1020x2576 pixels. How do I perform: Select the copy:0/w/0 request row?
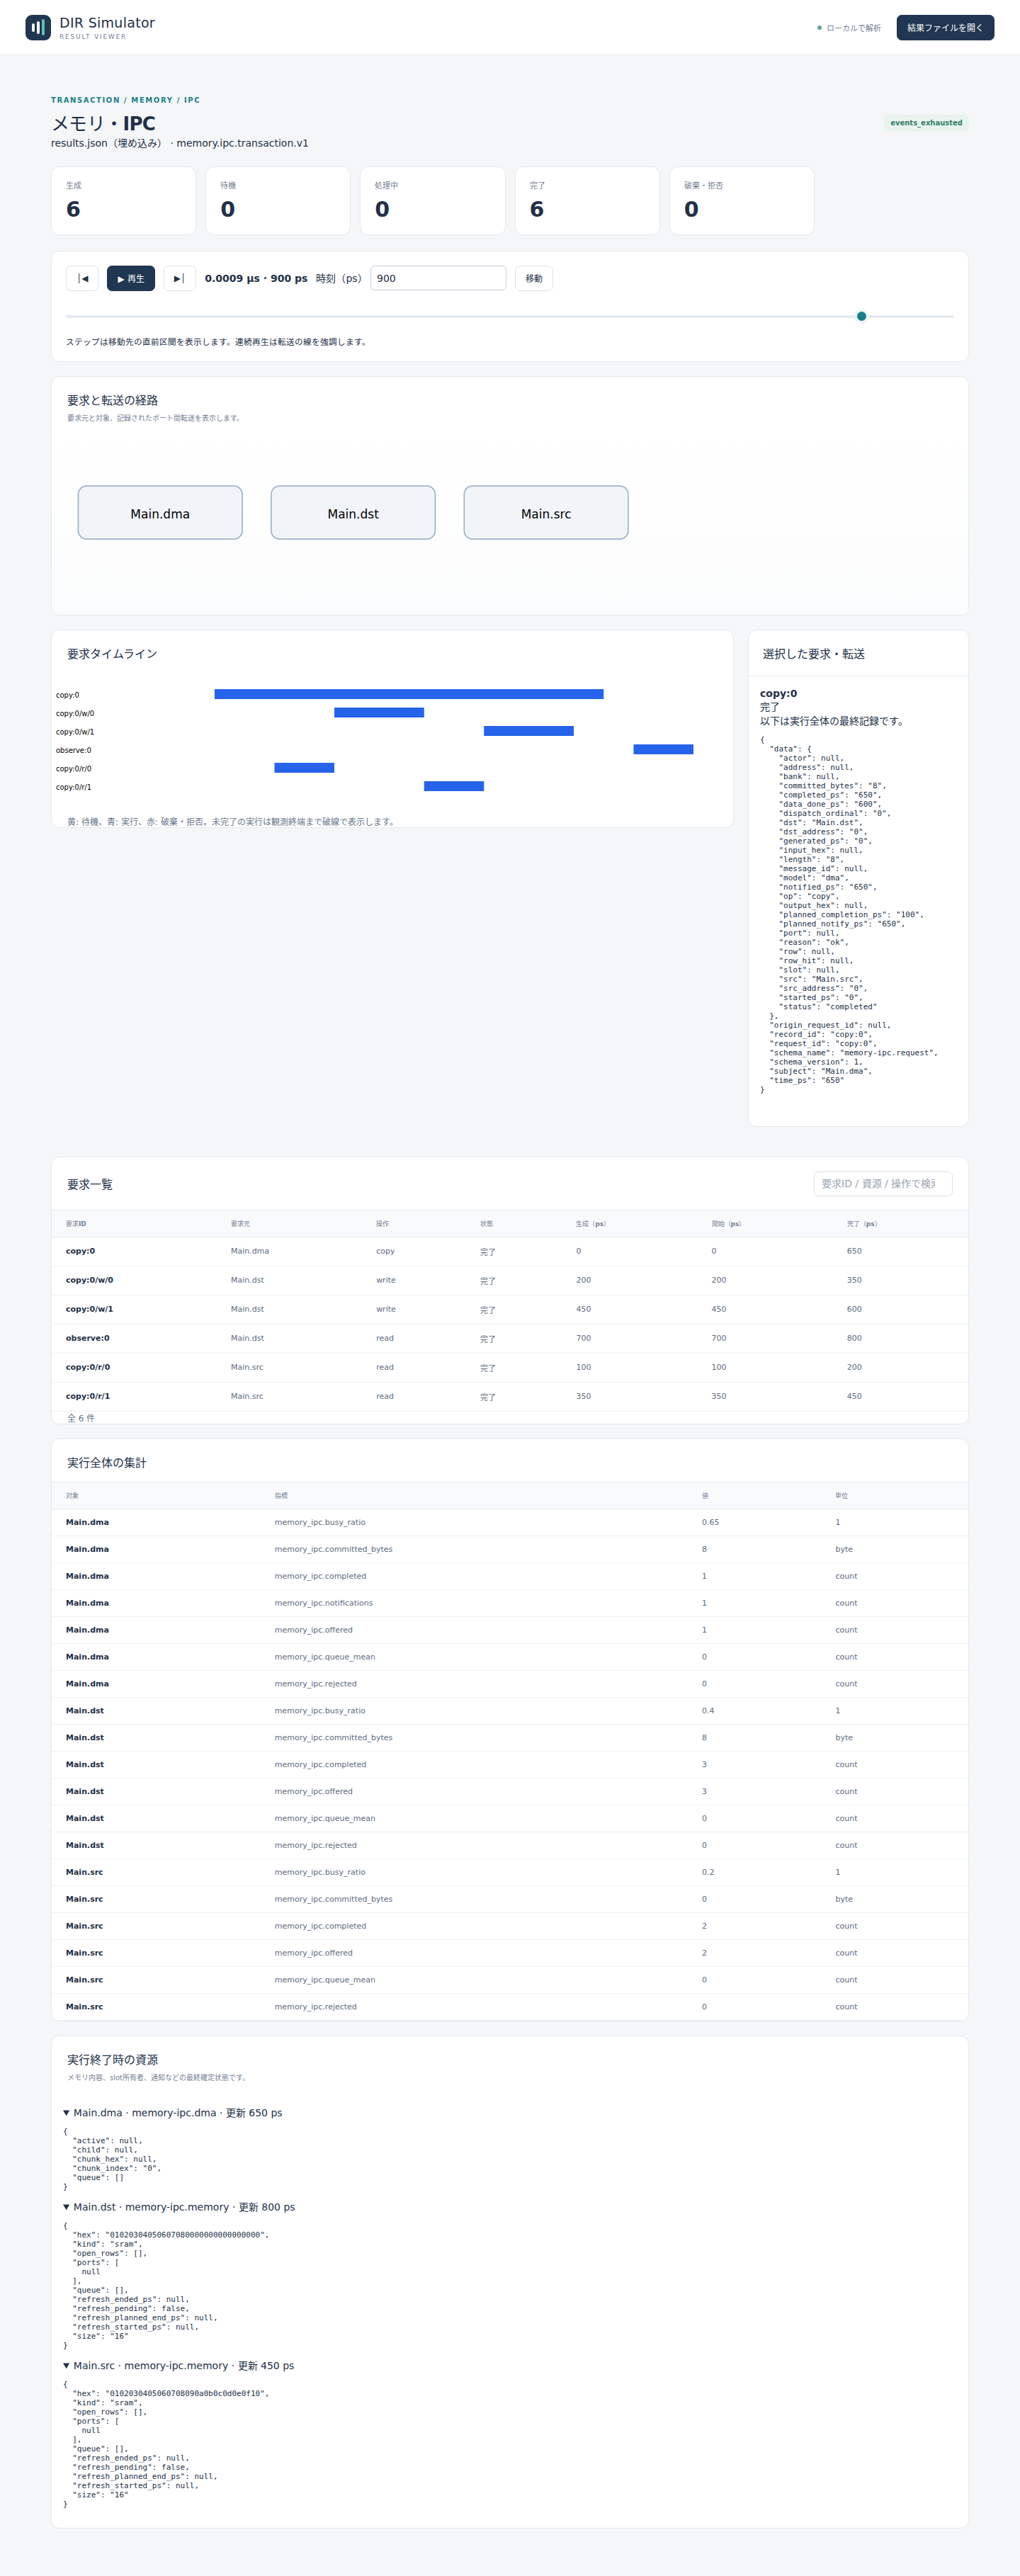[x=510, y=1280]
